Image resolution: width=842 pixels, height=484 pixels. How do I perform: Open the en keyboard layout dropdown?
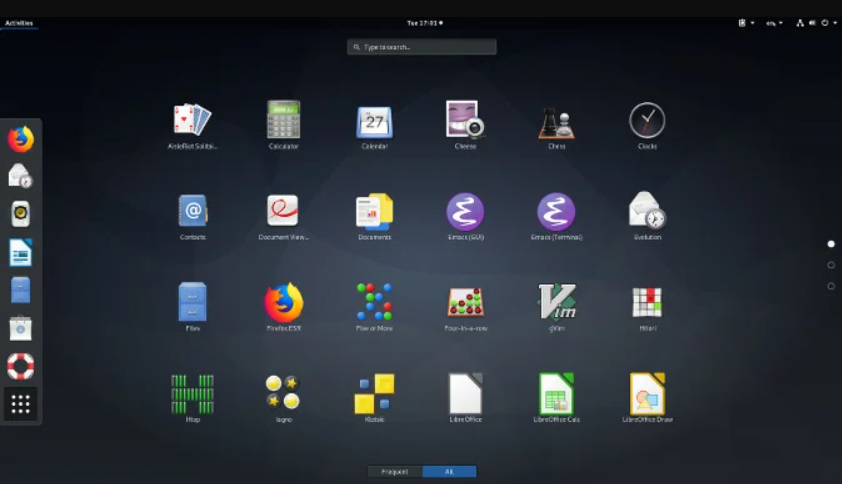point(774,23)
